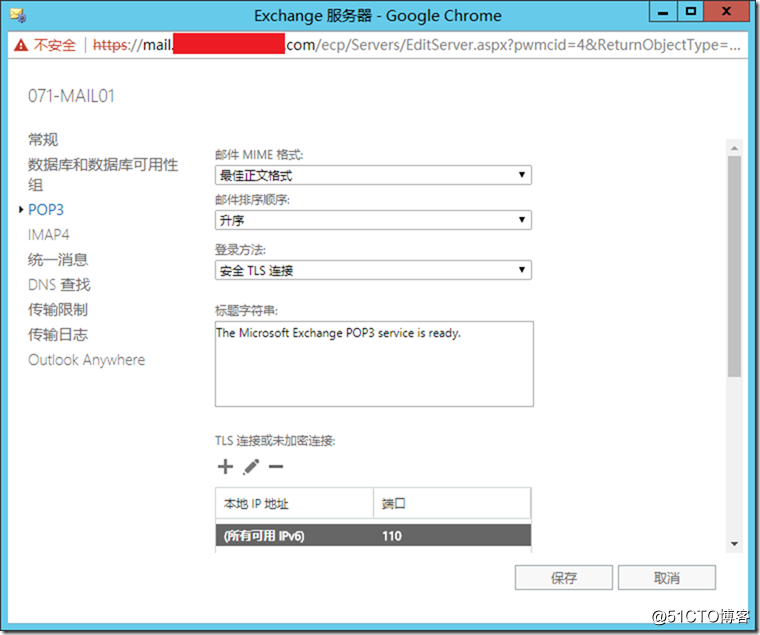Screen dimensions: 760x635
Task: Click the vertical scrollbar thumb
Action: click(x=734, y=266)
